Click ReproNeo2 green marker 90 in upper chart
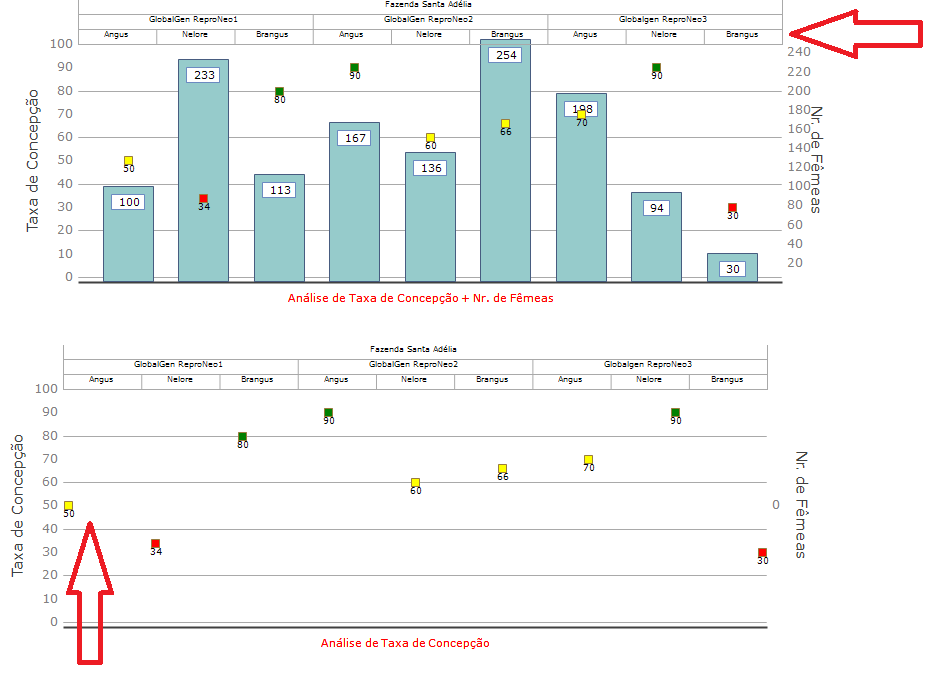Viewport: 944px width, 675px height. click(x=355, y=67)
